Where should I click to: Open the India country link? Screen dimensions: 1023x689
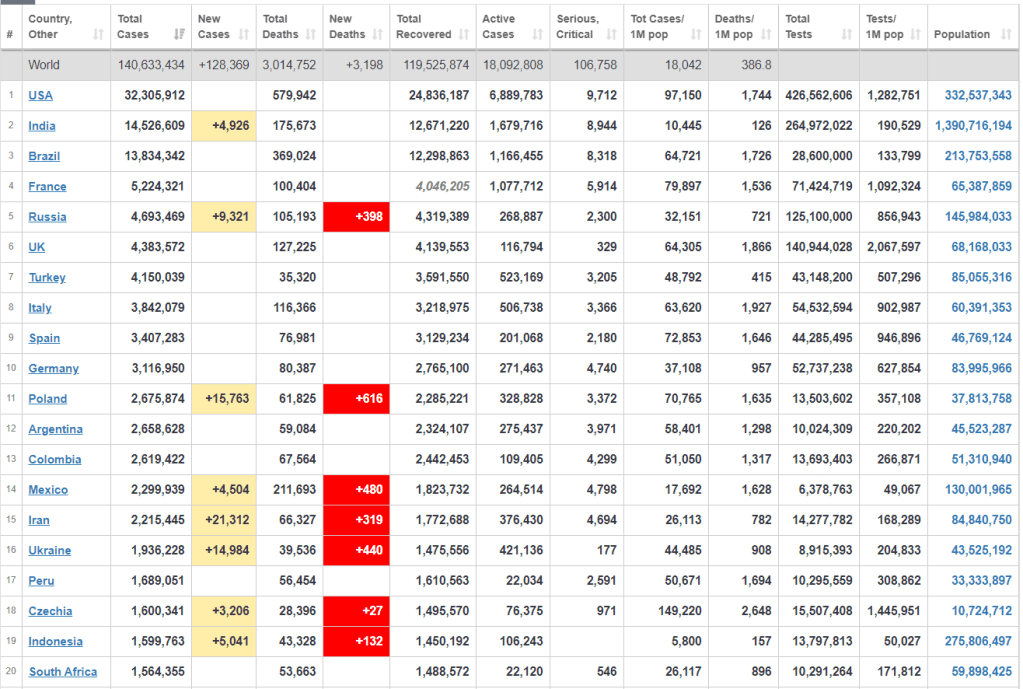(42, 126)
